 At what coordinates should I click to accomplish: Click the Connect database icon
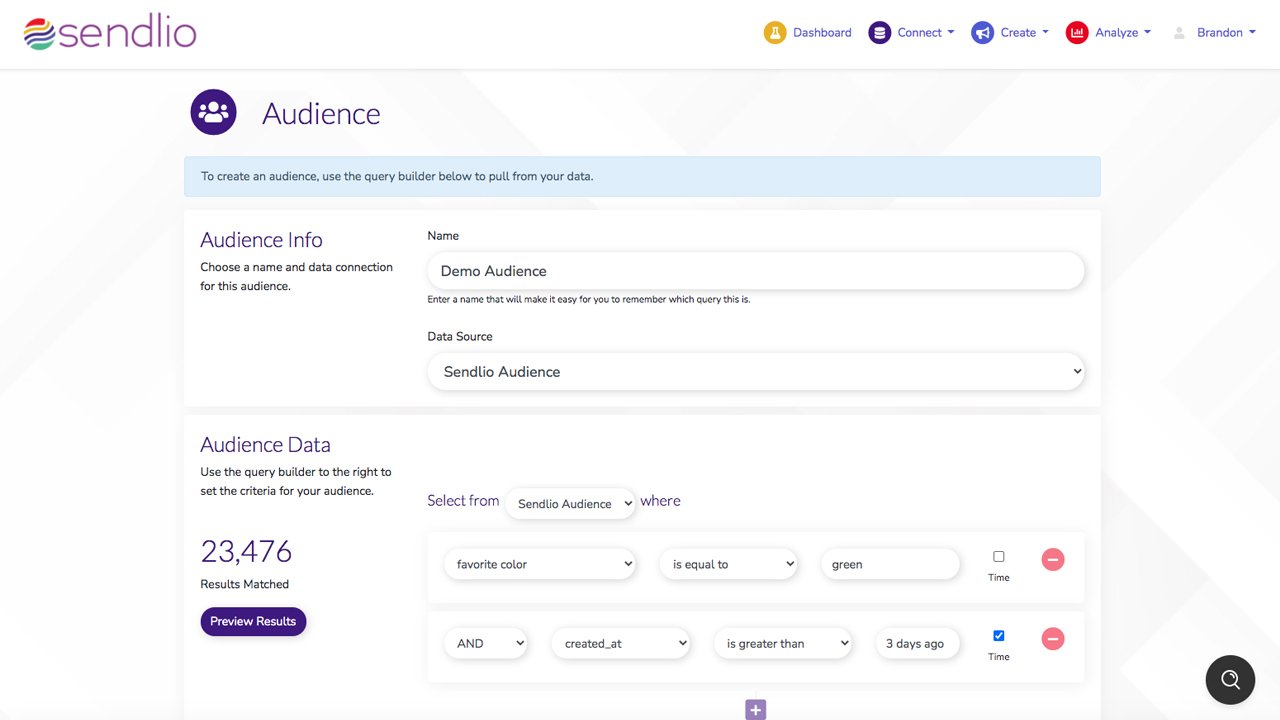coord(879,33)
